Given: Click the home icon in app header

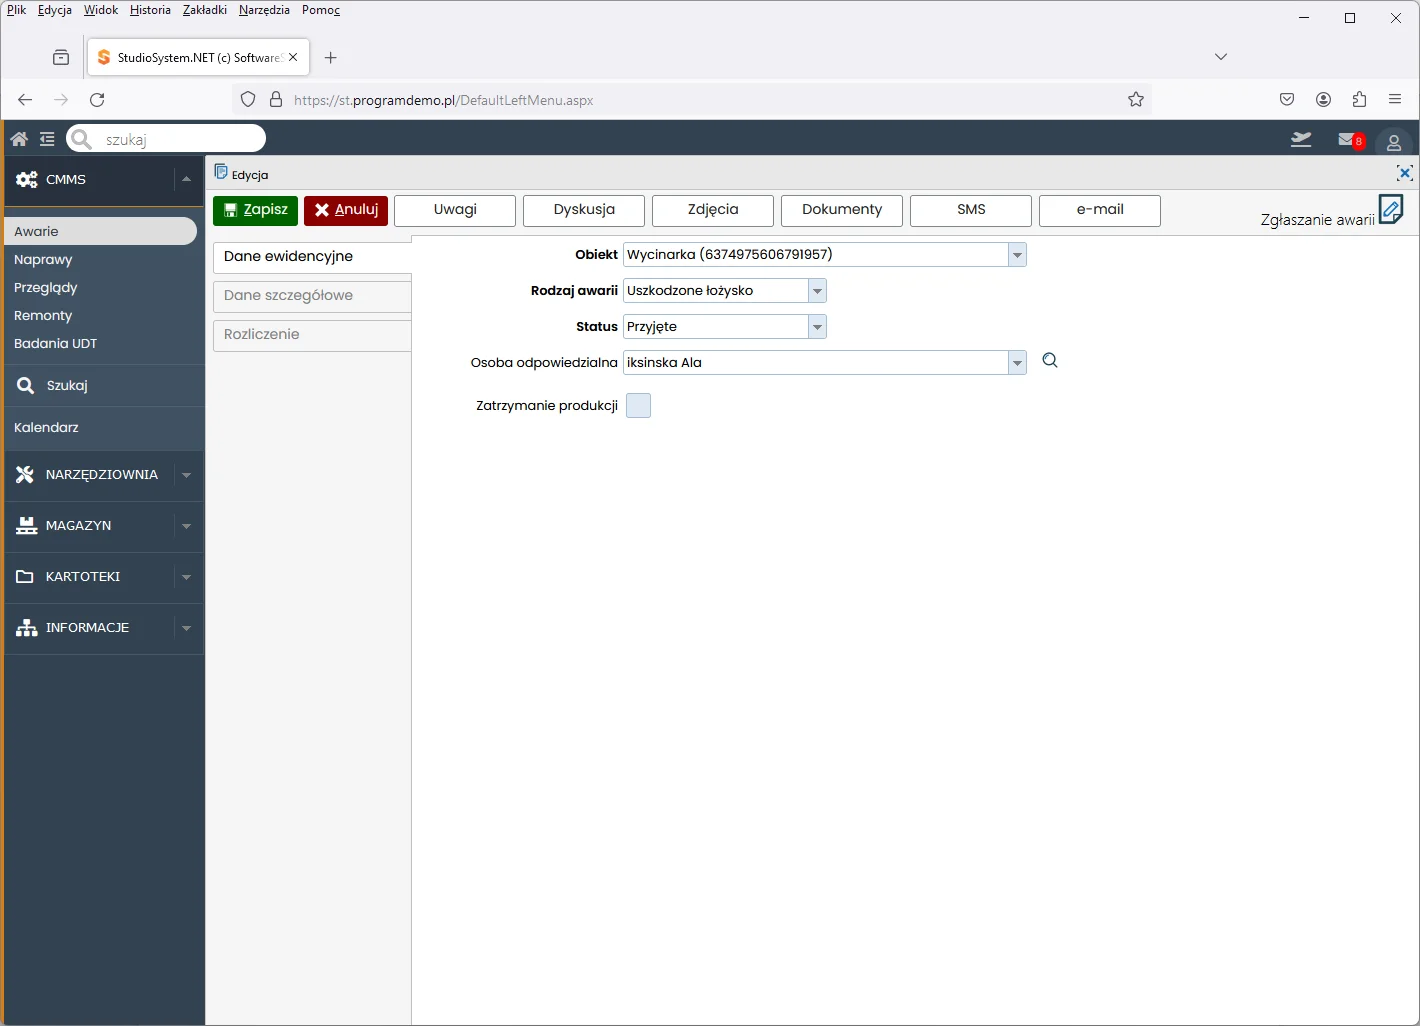Looking at the screenshot, I should [x=19, y=139].
